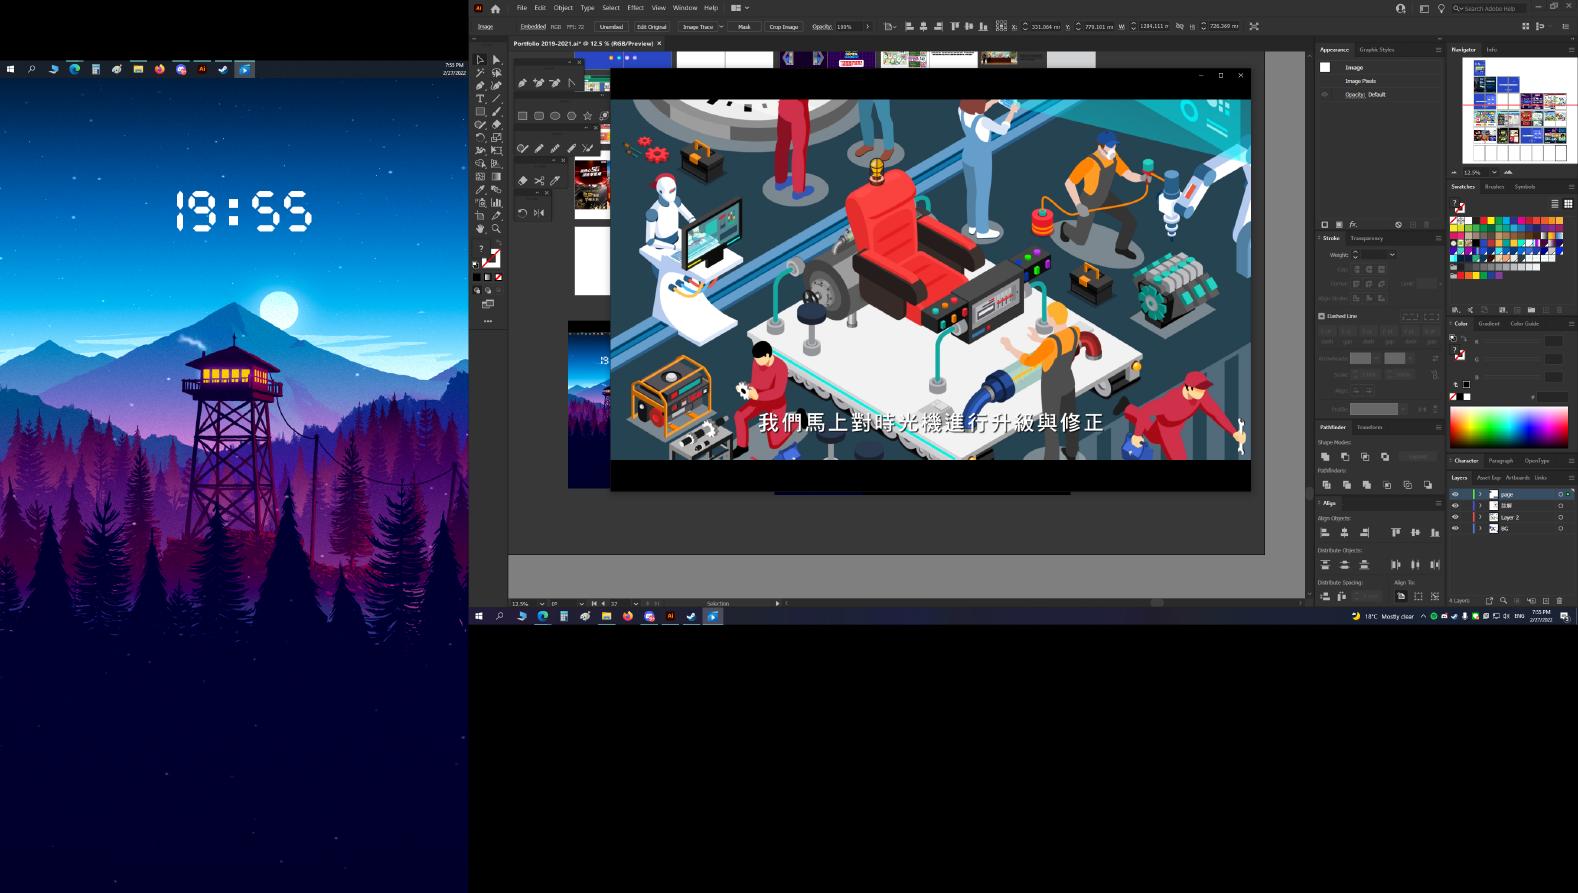This screenshot has height=893, width=1578.
Task: Open the Appearance panel options menu
Action: [x=1438, y=50]
